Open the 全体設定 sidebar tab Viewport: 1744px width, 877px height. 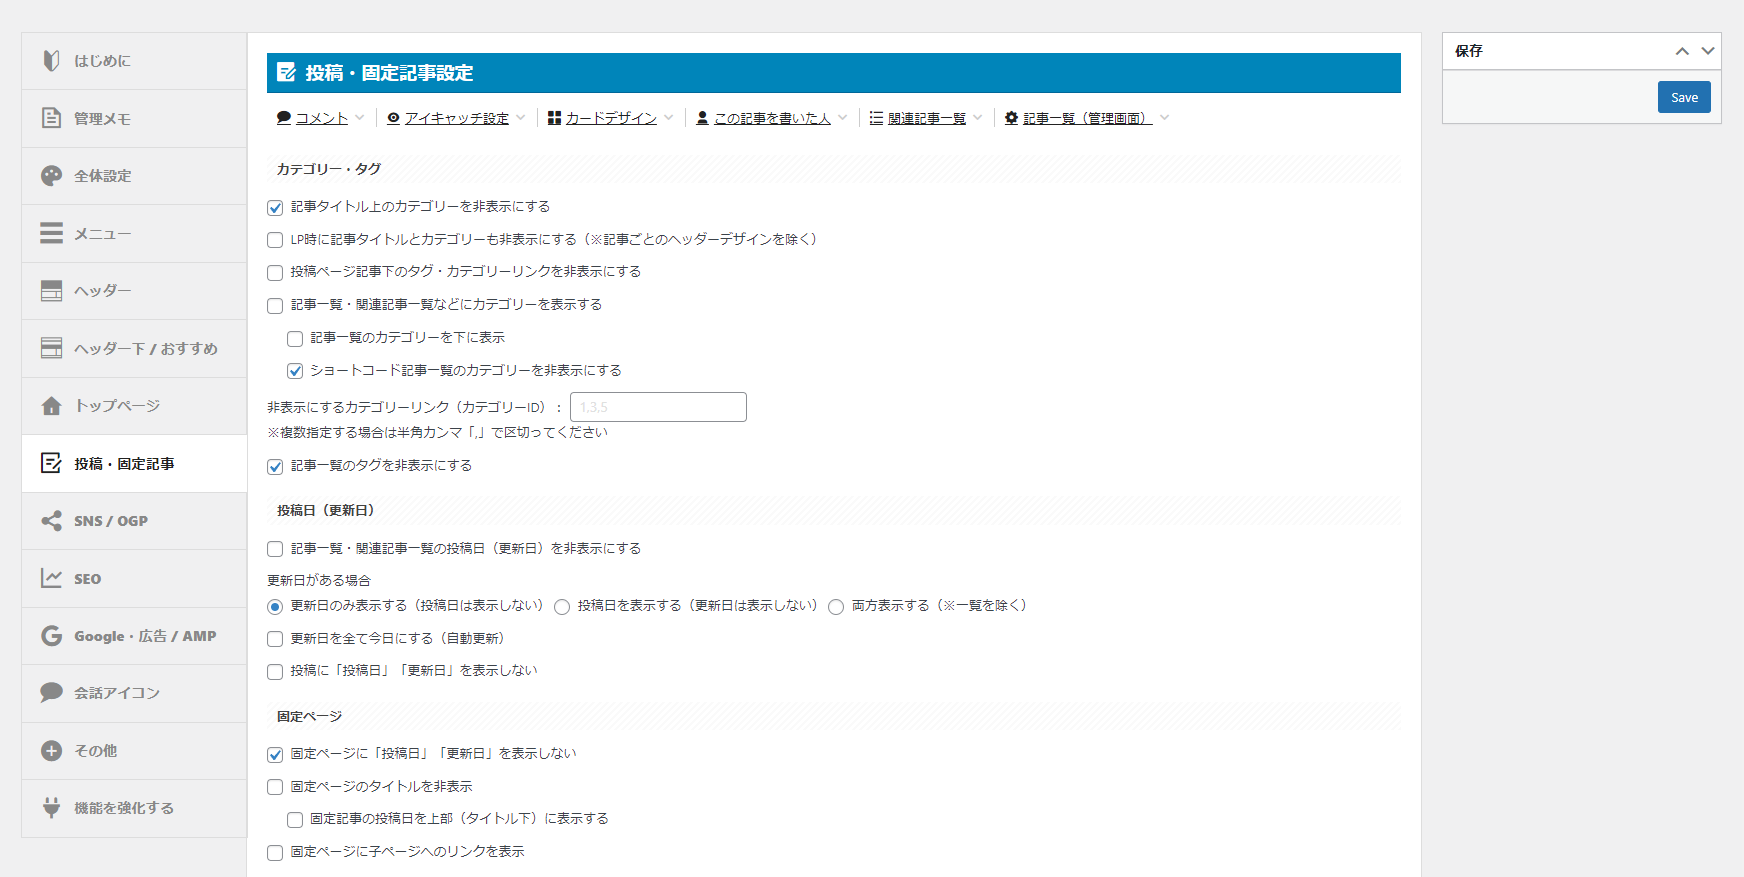tap(134, 176)
